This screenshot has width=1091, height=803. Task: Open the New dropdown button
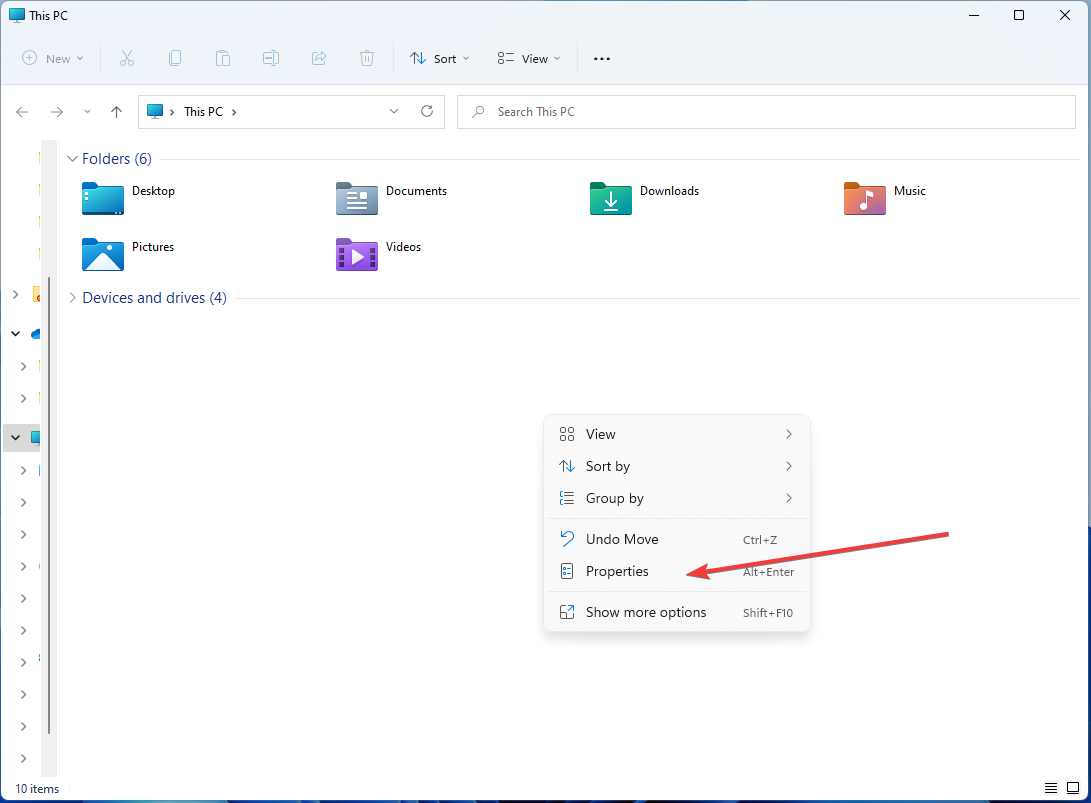click(x=53, y=58)
